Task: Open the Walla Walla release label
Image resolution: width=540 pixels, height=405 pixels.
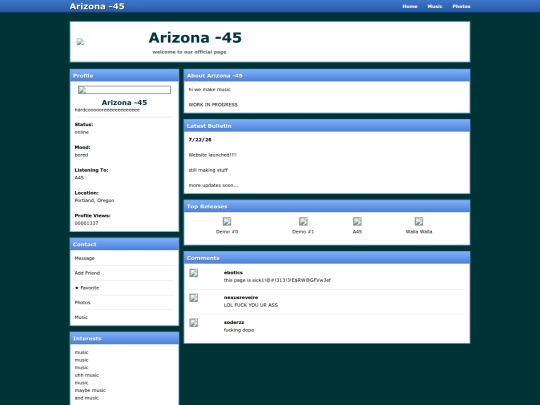Action: point(419,232)
